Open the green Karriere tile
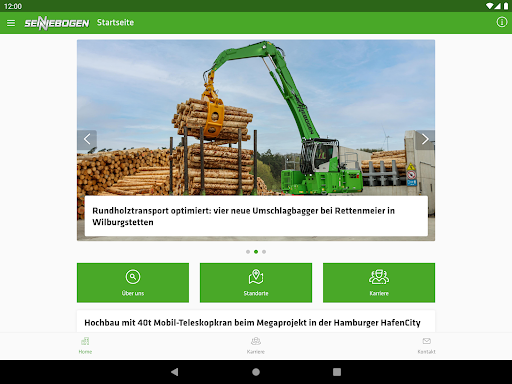The image size is (512, 384). 379,283
